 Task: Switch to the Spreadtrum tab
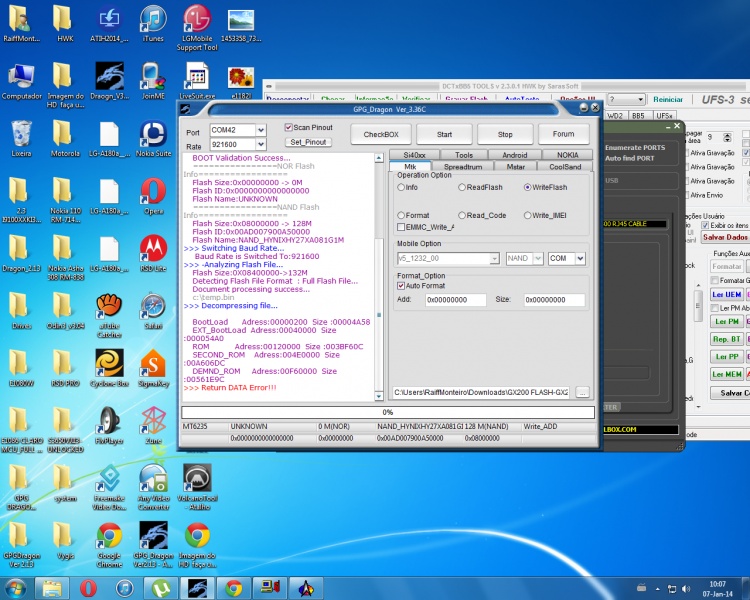click(463, 167)
